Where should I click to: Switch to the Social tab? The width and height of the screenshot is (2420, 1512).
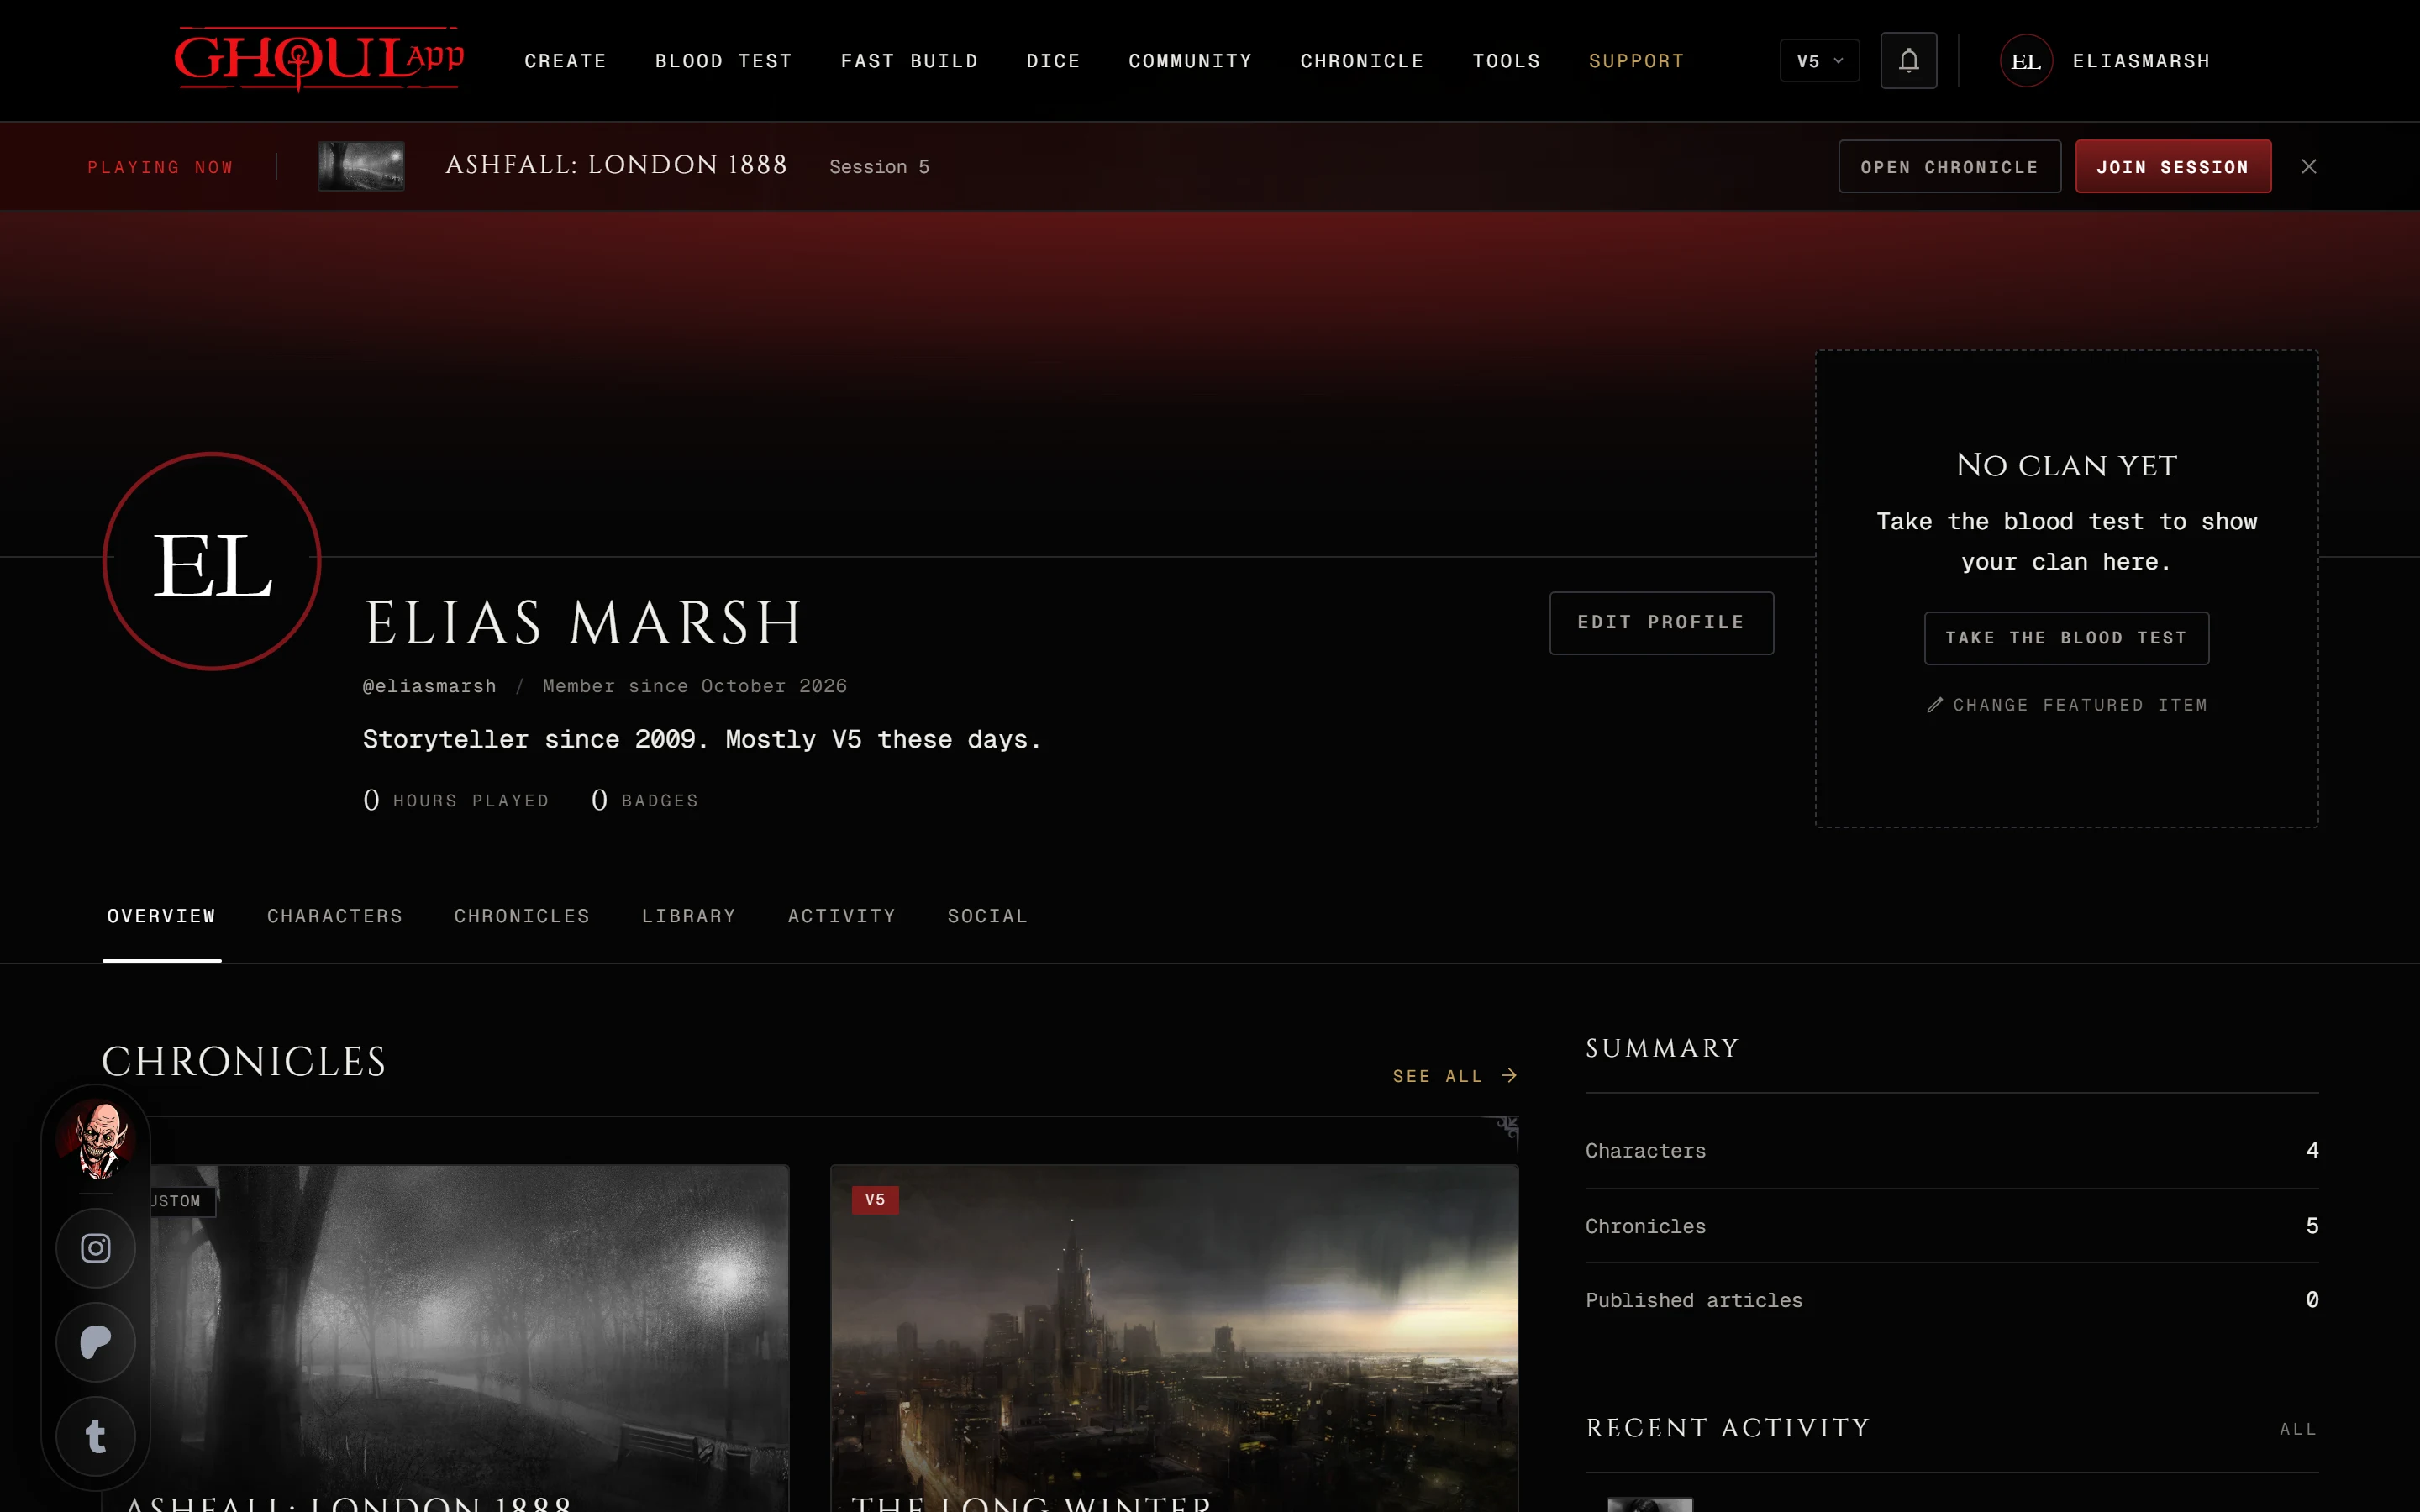(987, 916)
